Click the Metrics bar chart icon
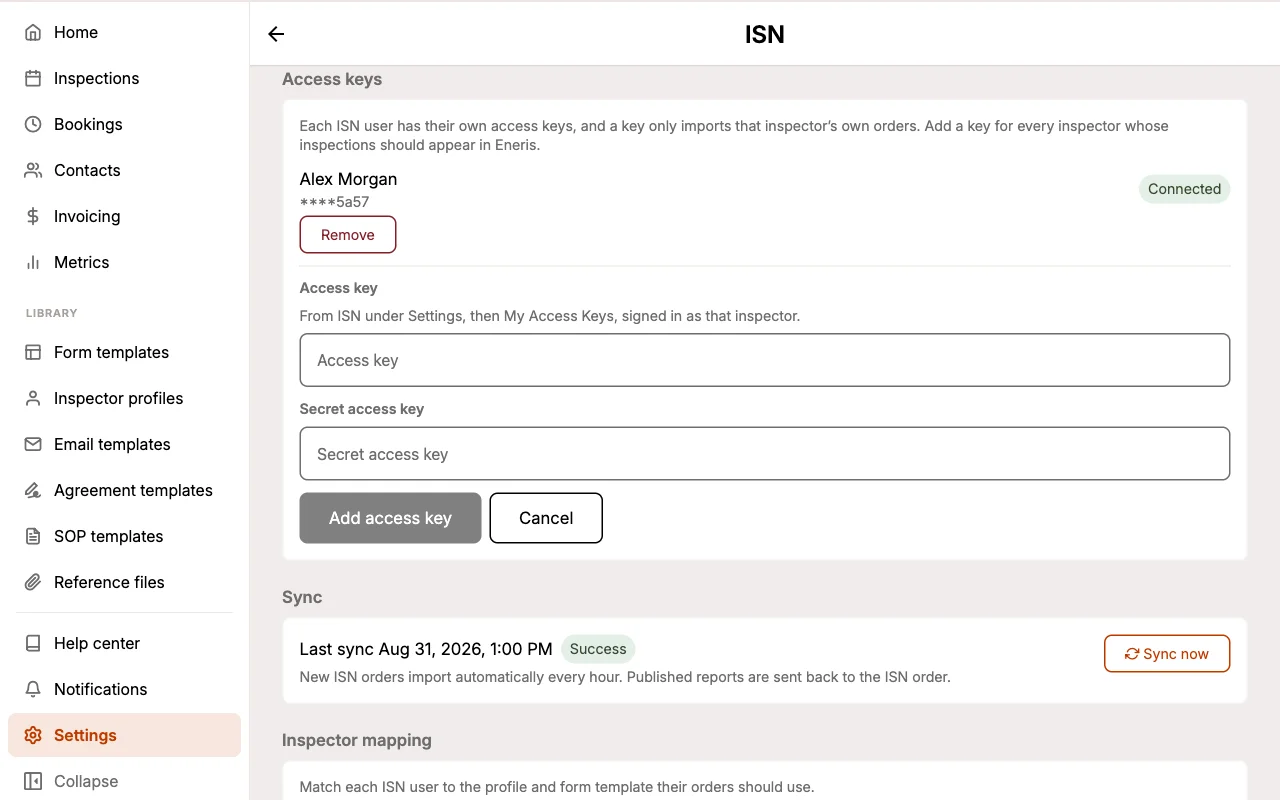Image resolution: width=1280 pixels, height=800 pixels. (x=33, y=262)
